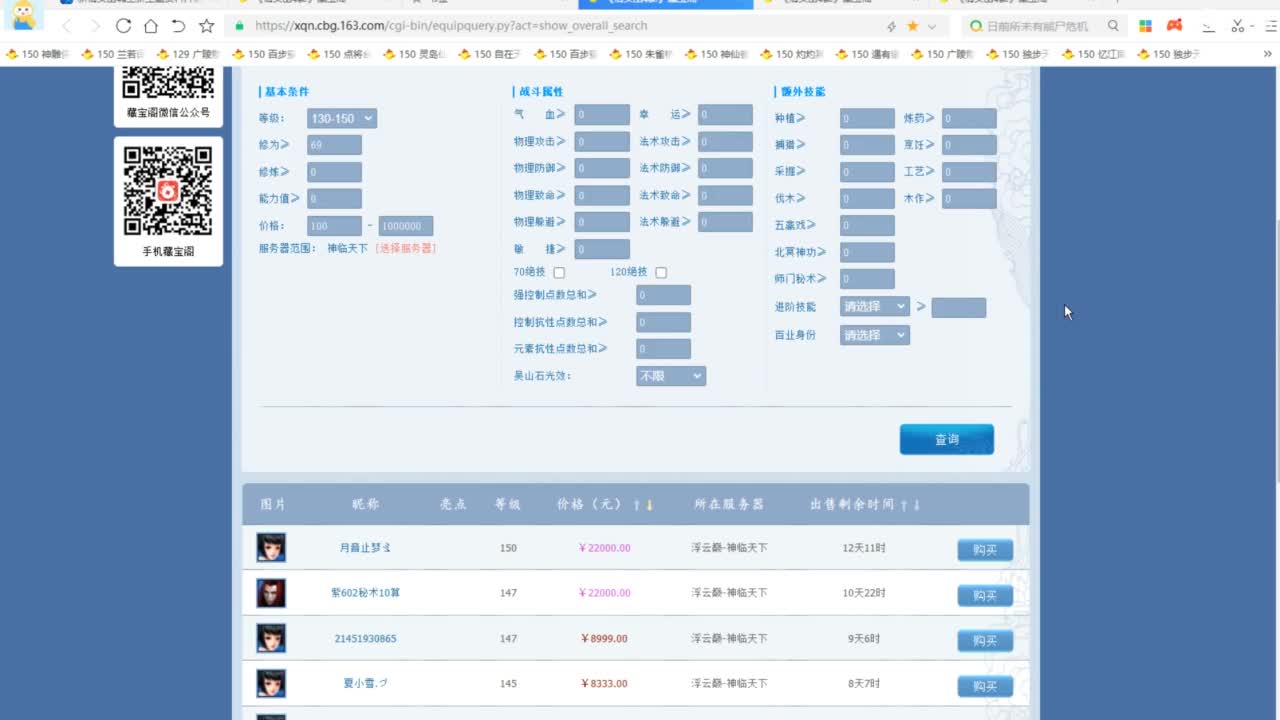Expand the 昊山石光效 dropdown
Image resolution: width=1280 pixels, height=720 pixels.
point(670,376)
